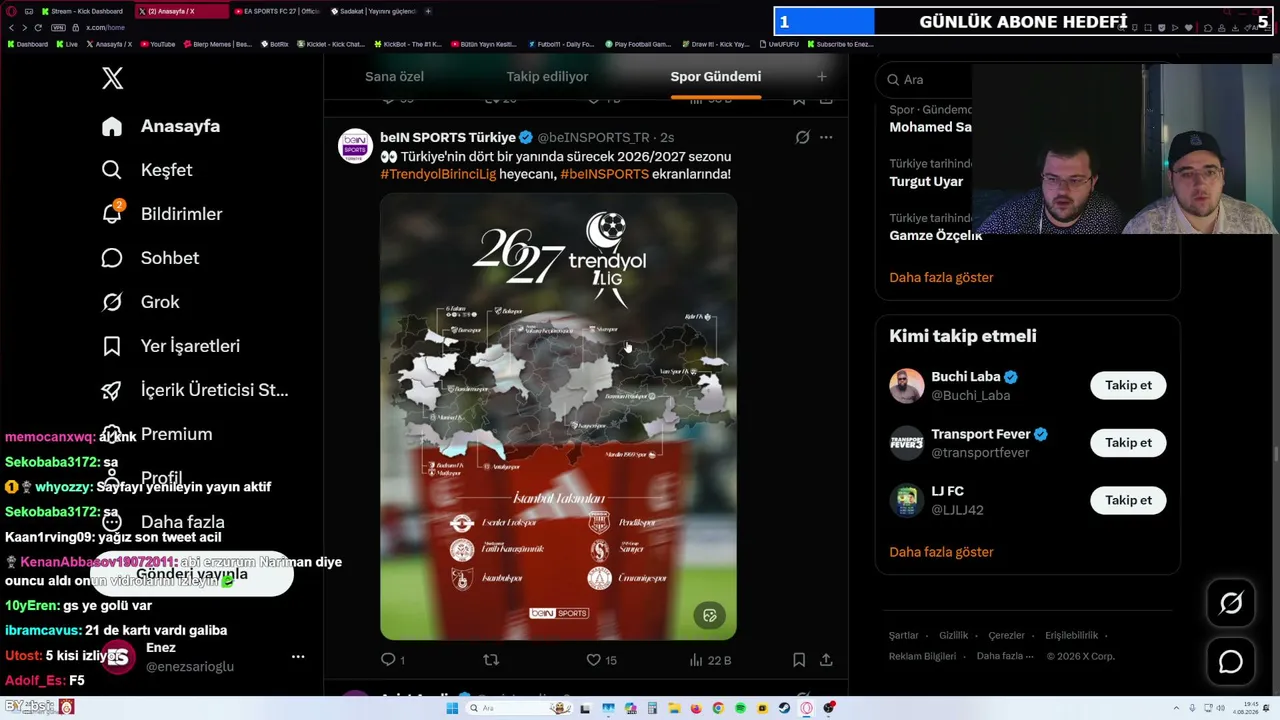Click the Ara search field on X

tap(1027, 79)
